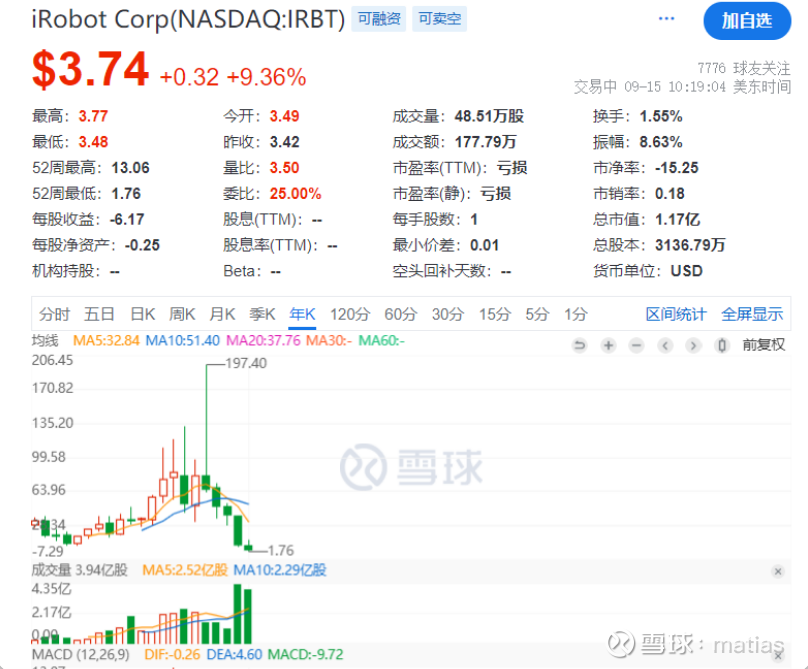808x669 pixels.
Task: Switch to the 5分 chart tab
Action: (537, 314)
